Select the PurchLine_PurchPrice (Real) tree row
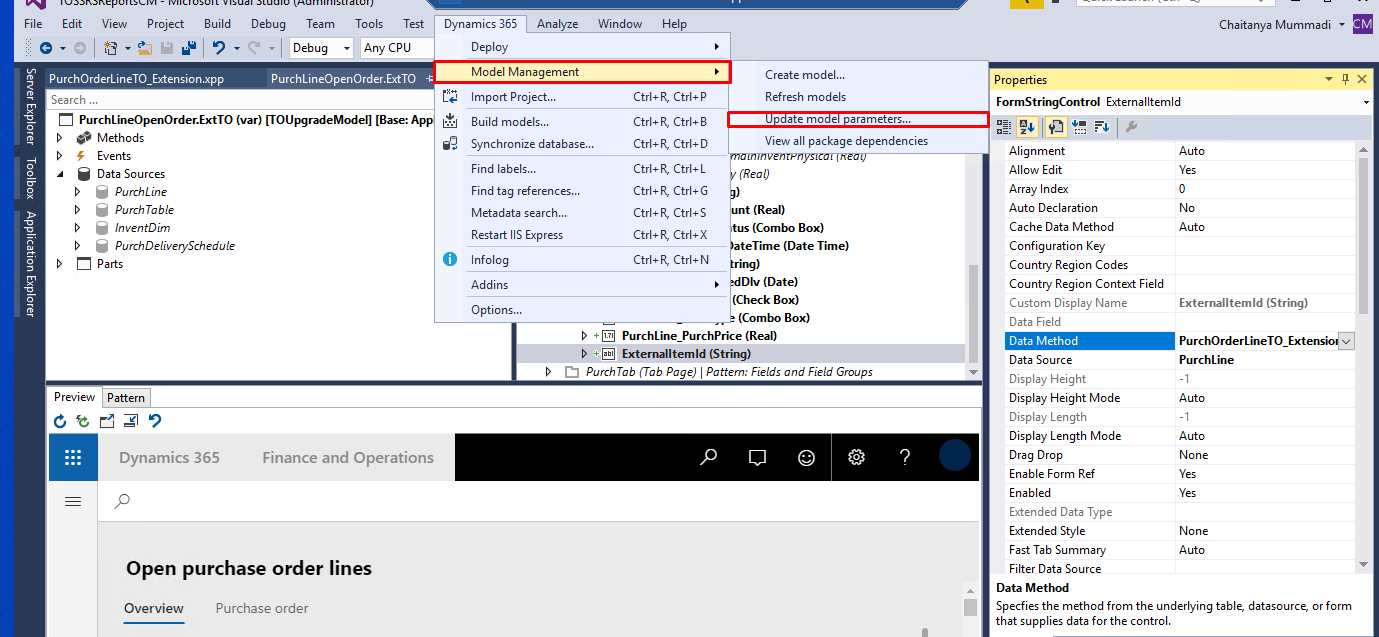The height and width of the screenshot is (637, 1379). tap(699, 336)
